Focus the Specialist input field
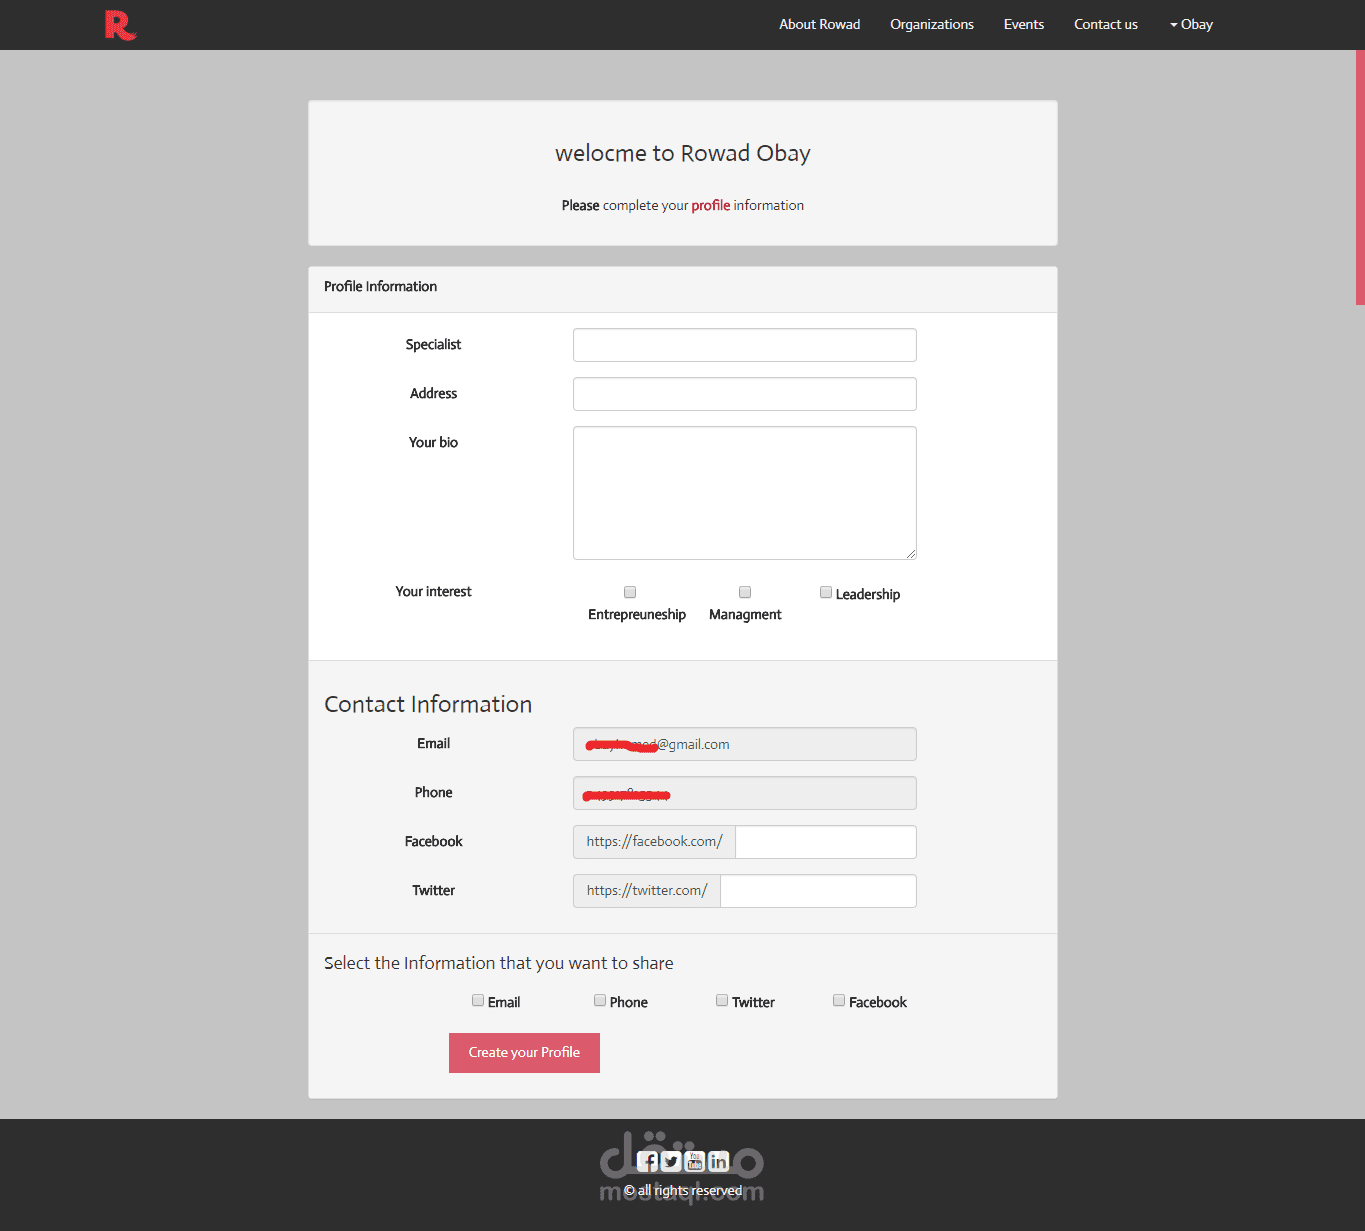1365x1231 pixels. point(745,345)
